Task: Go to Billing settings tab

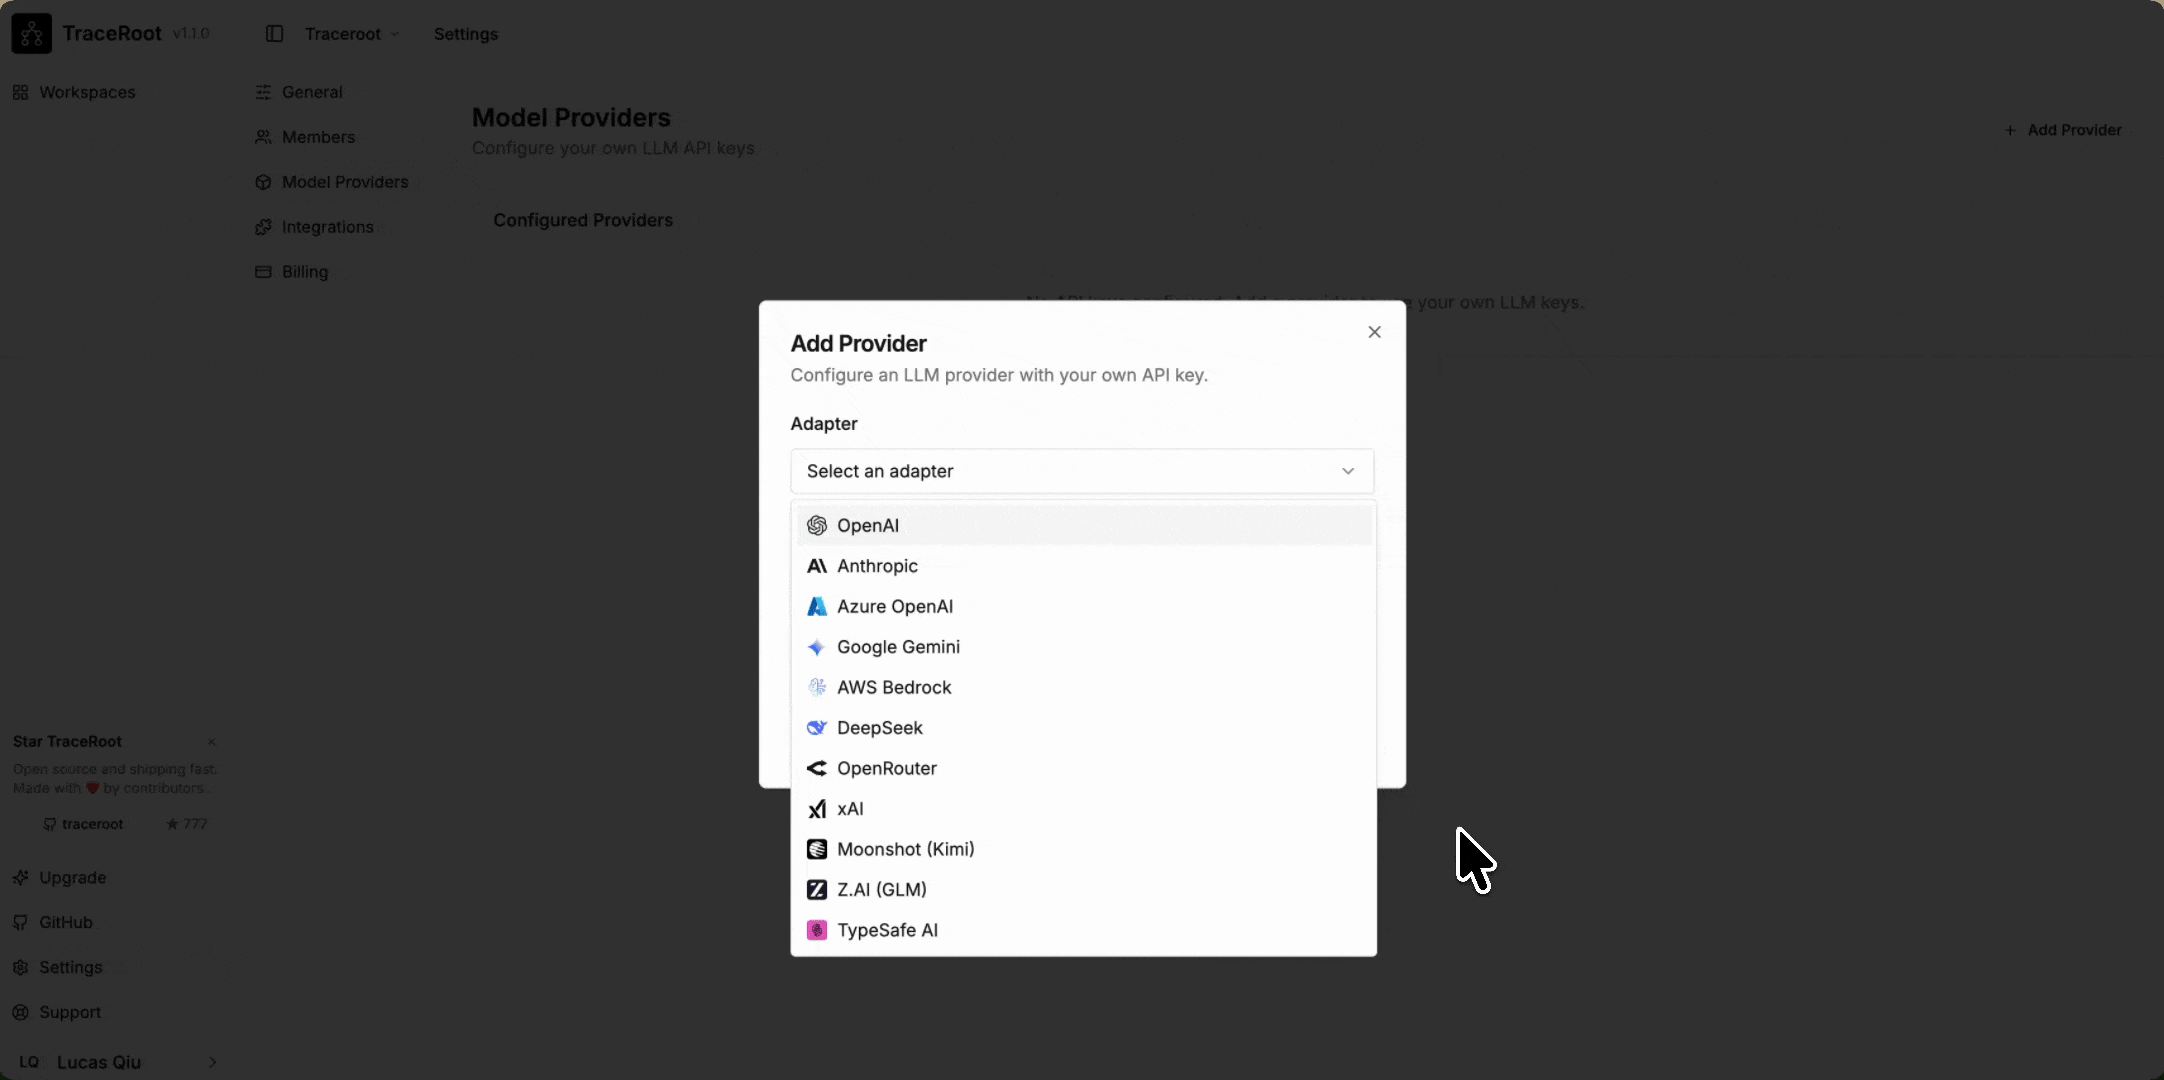Action: [305, 272]
